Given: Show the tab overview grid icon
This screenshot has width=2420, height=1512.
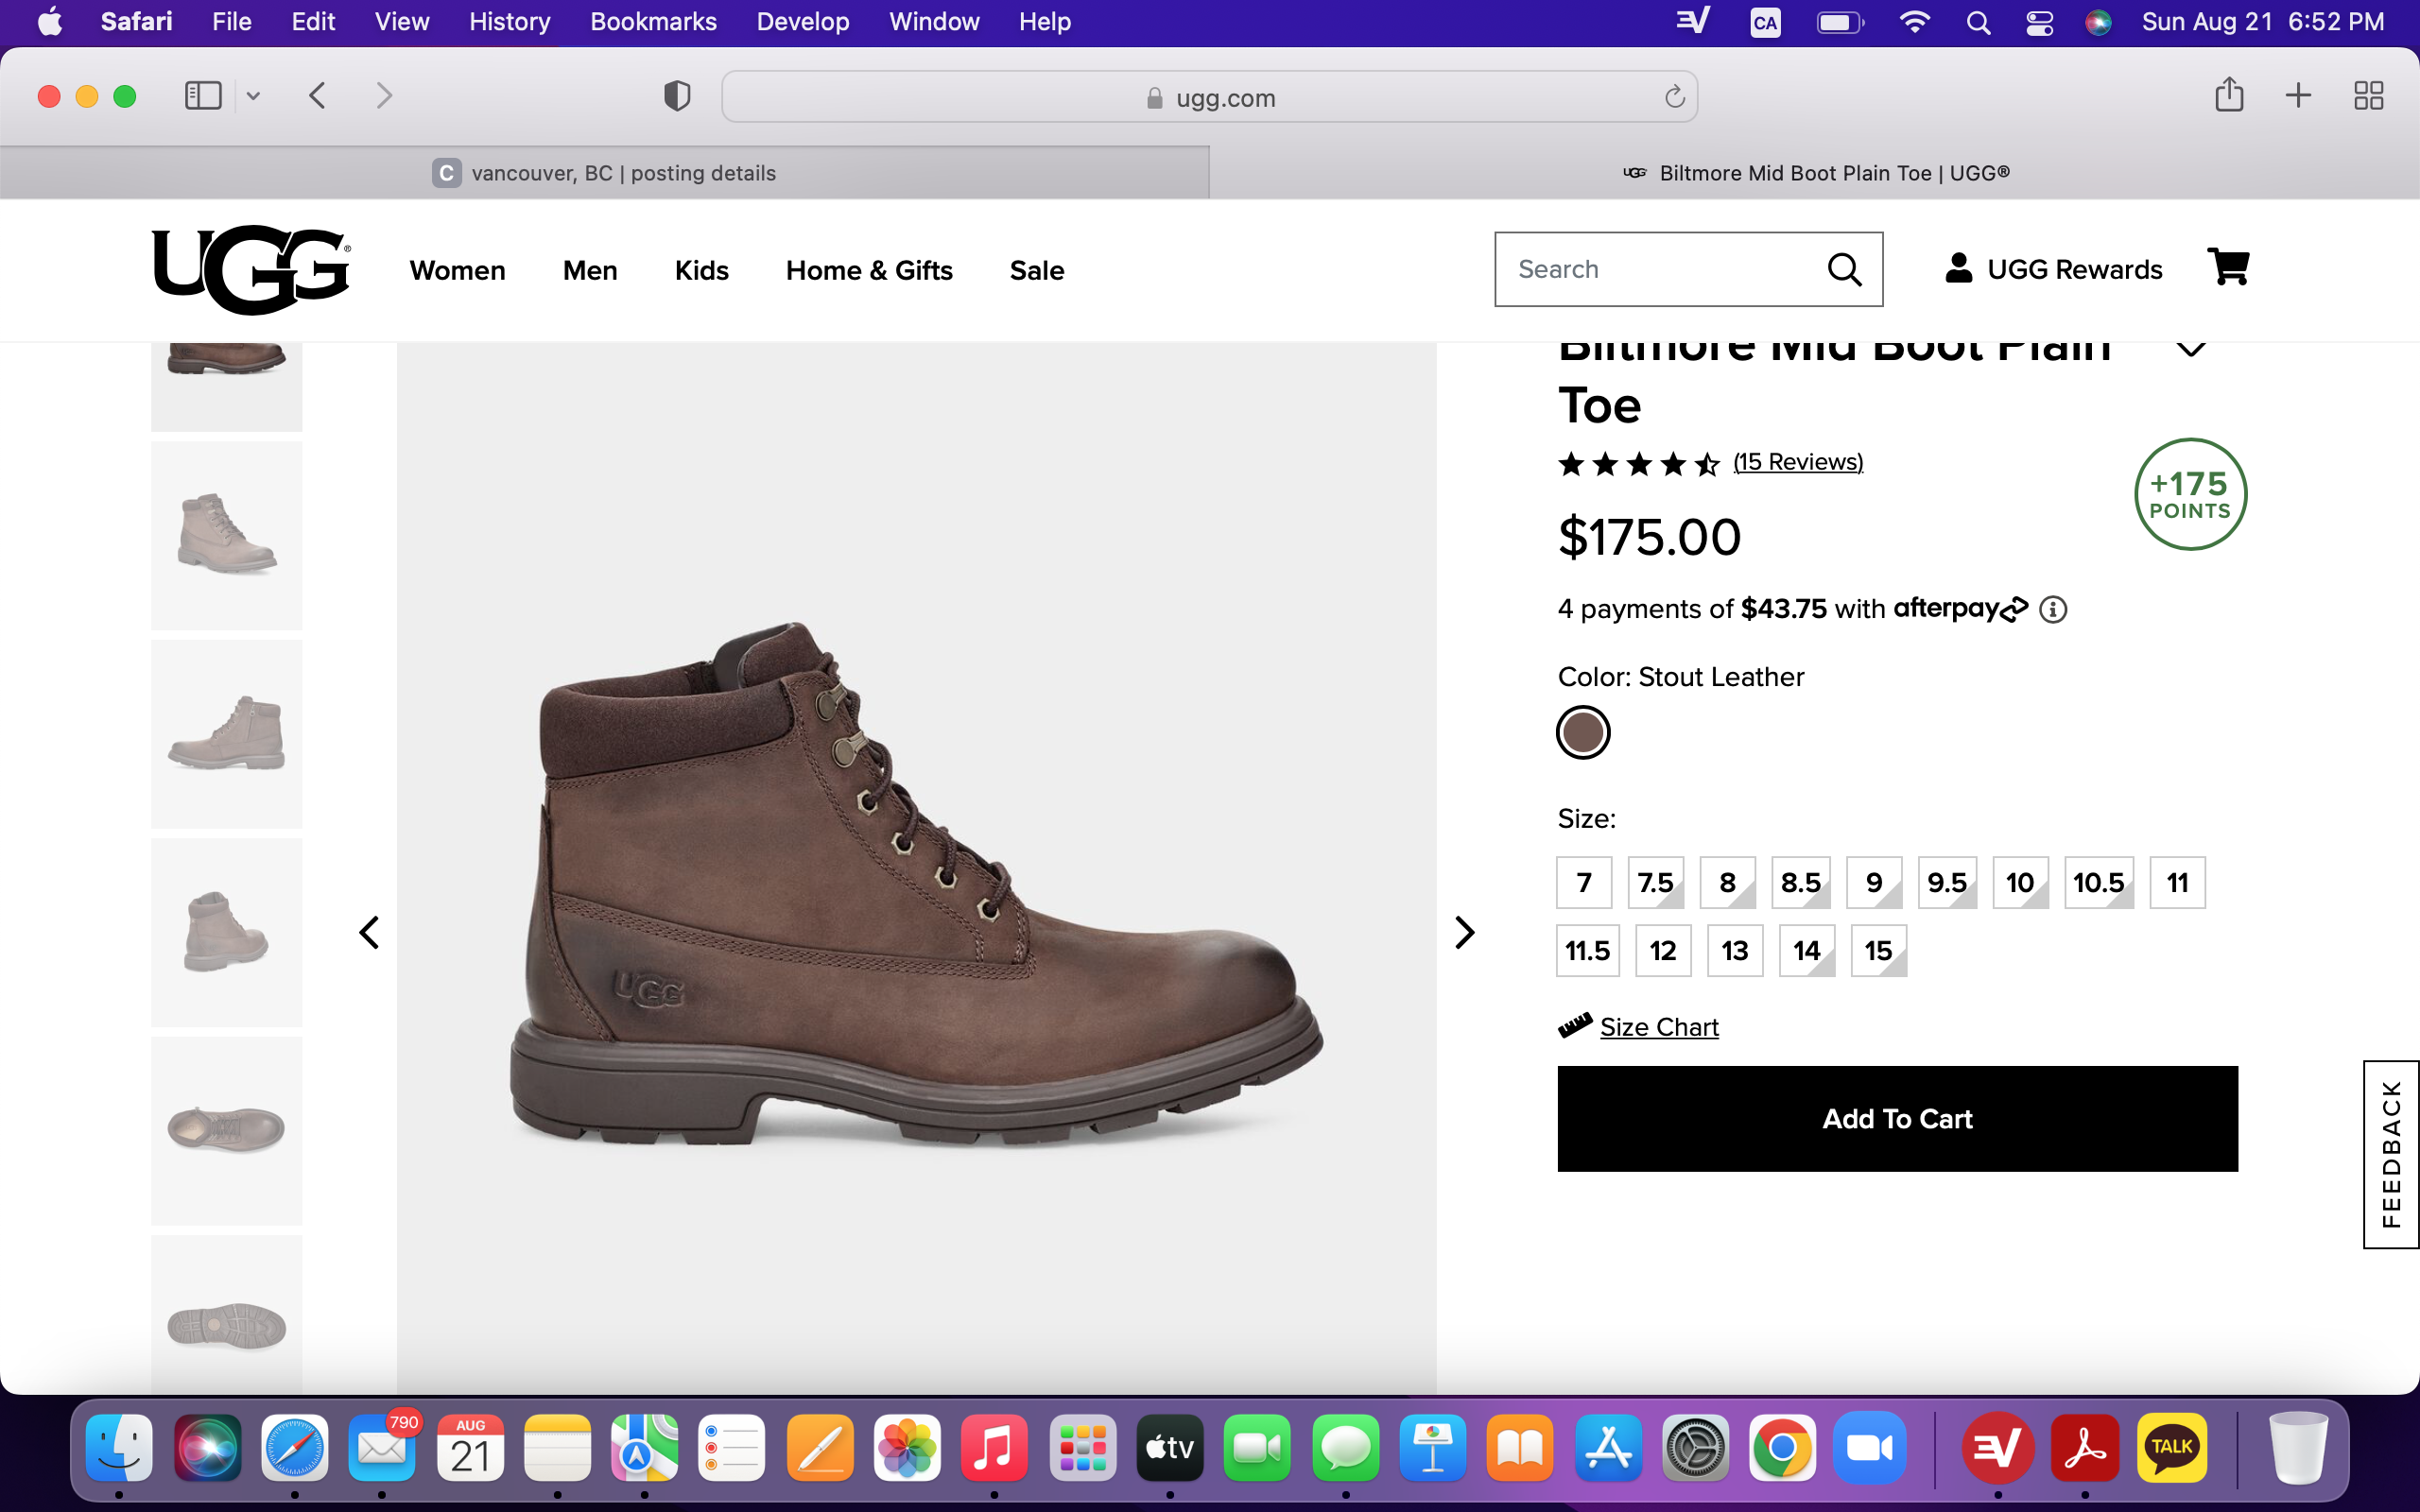Looking at the screenshot, I should [2368, 96].
